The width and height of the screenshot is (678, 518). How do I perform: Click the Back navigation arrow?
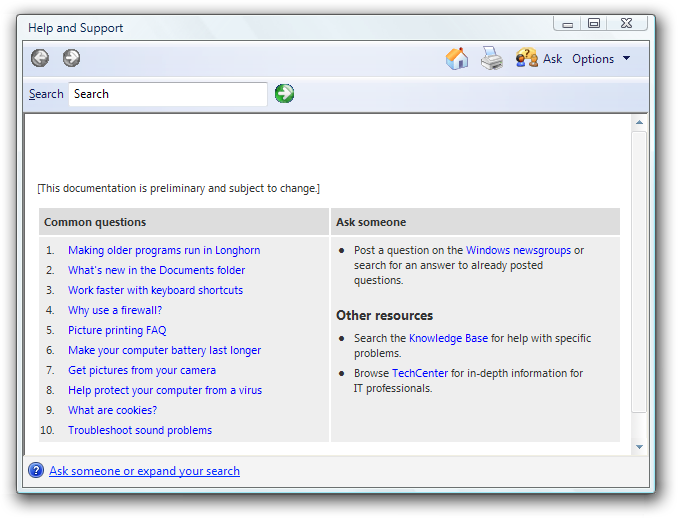click(40, 58)
